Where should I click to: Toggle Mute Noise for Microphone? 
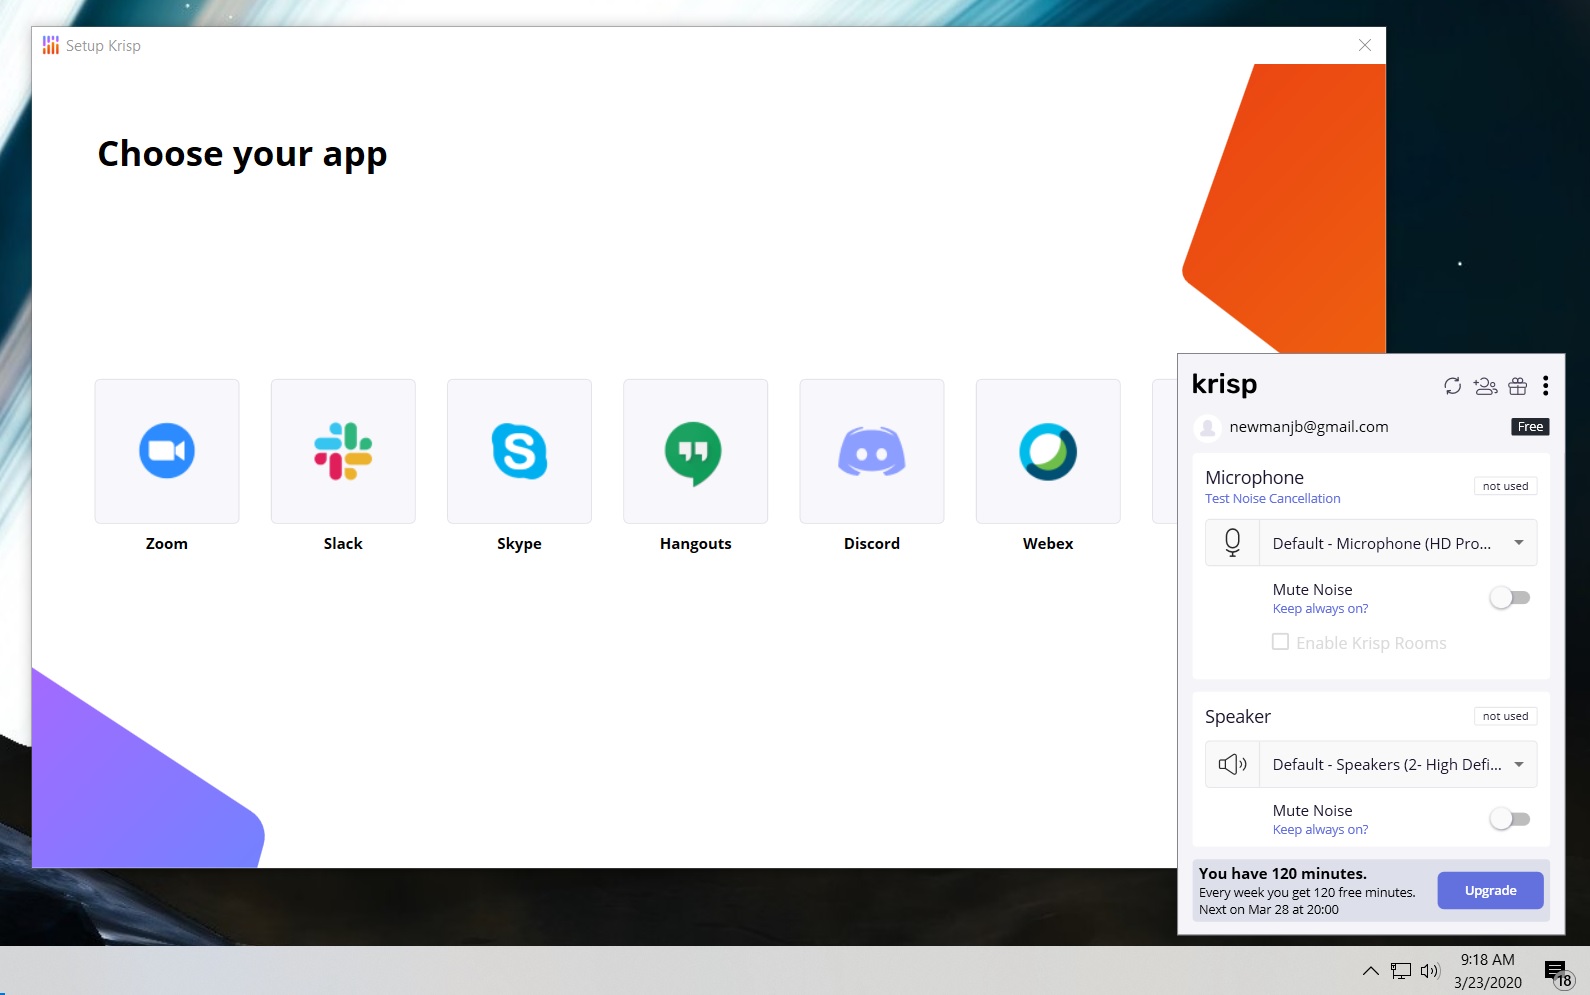[x=1510, y=598]
